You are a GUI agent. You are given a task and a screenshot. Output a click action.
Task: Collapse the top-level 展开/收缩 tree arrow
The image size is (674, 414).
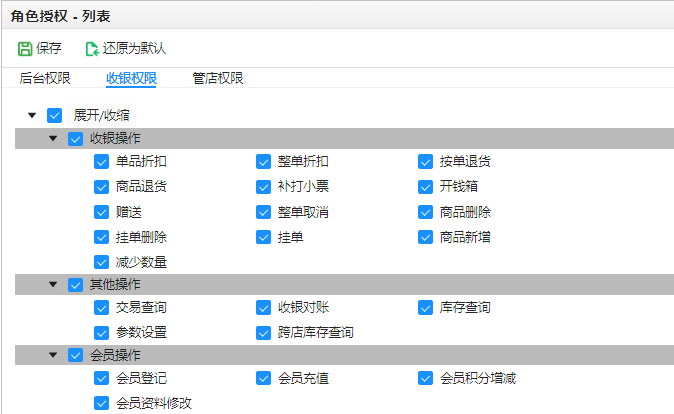(32, 115)
